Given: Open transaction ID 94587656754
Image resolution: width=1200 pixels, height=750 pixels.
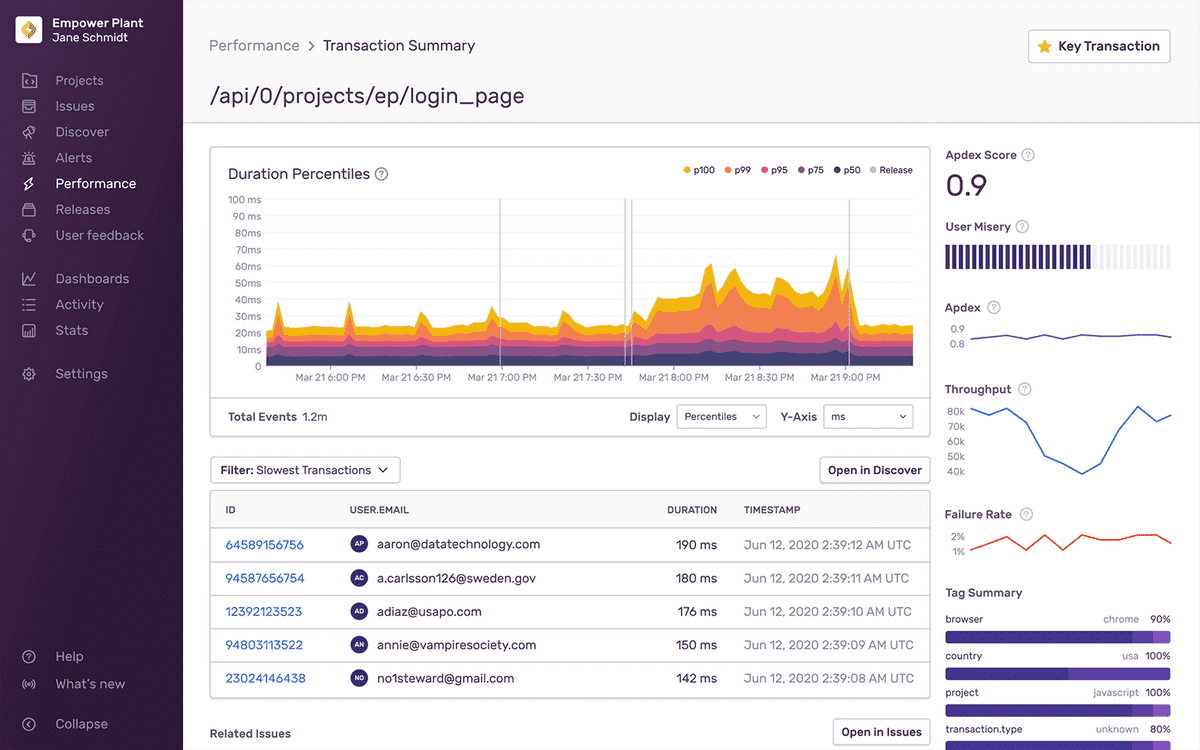Looking at the screenshot, I should coord(265,578).
